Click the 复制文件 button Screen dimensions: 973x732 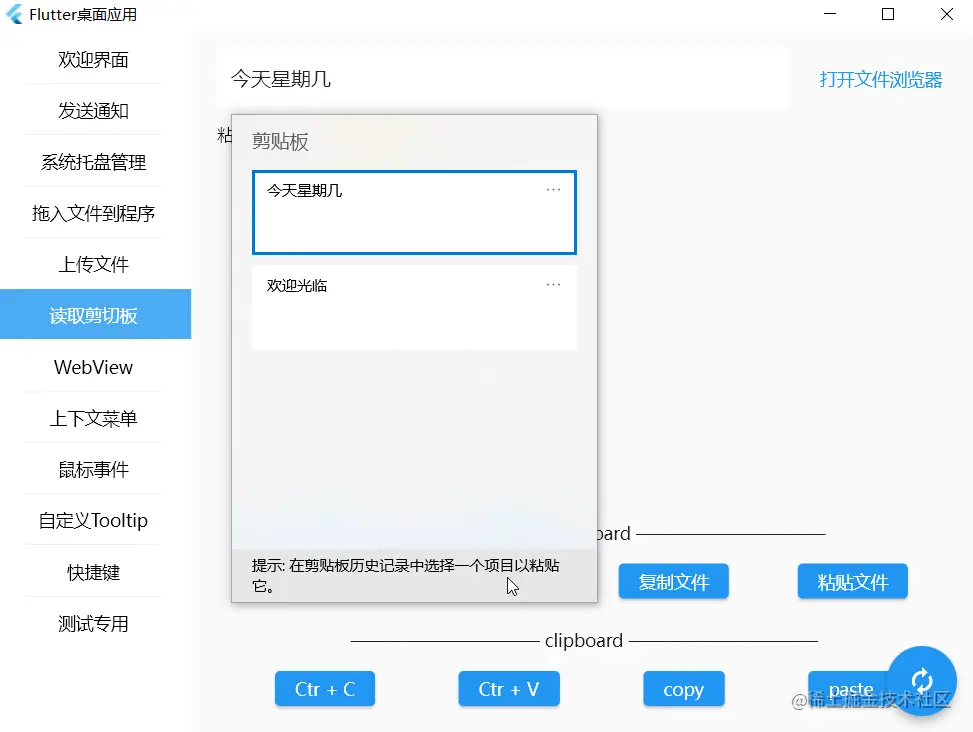[x=673, y=581]
